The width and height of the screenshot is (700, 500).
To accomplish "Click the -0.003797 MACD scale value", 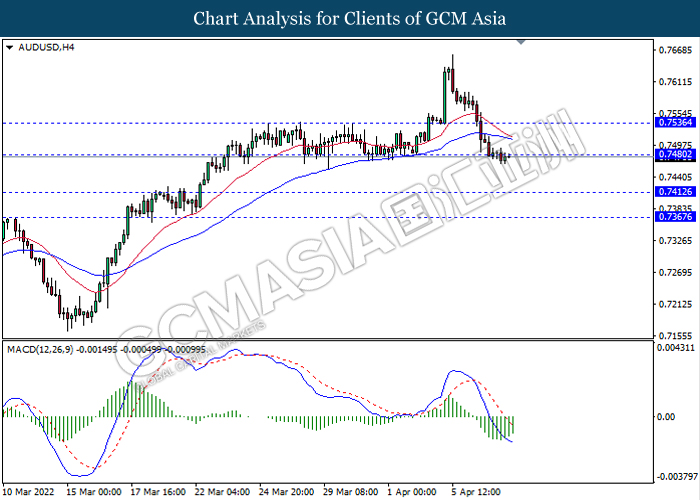I will pyautogui.click(x=676, y=477).
